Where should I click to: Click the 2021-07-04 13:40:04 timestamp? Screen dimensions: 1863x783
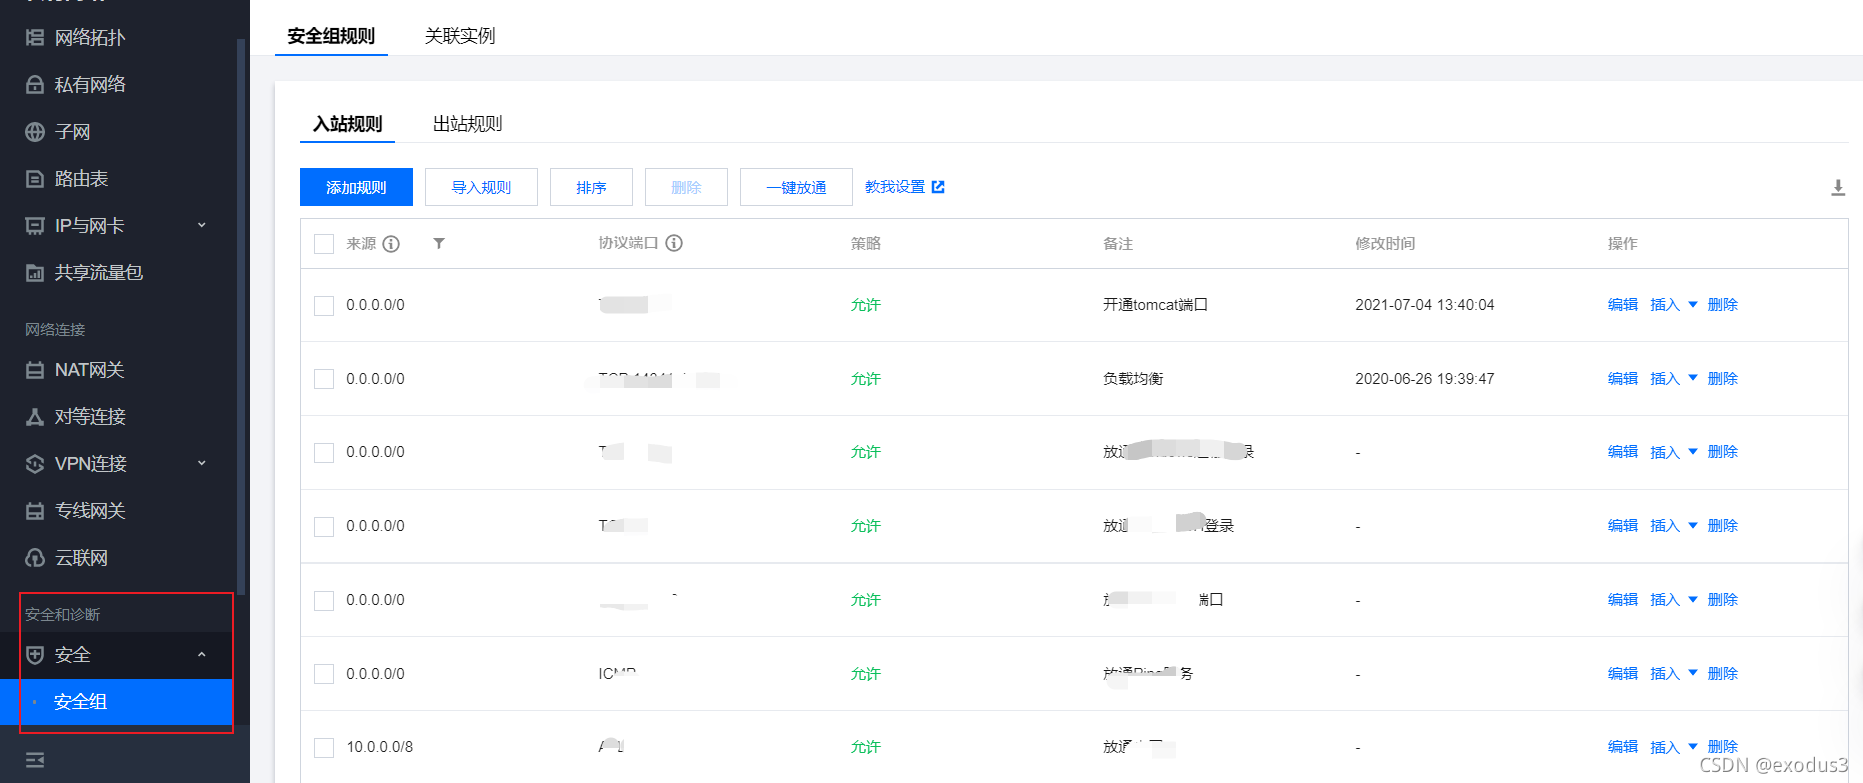1425,305
